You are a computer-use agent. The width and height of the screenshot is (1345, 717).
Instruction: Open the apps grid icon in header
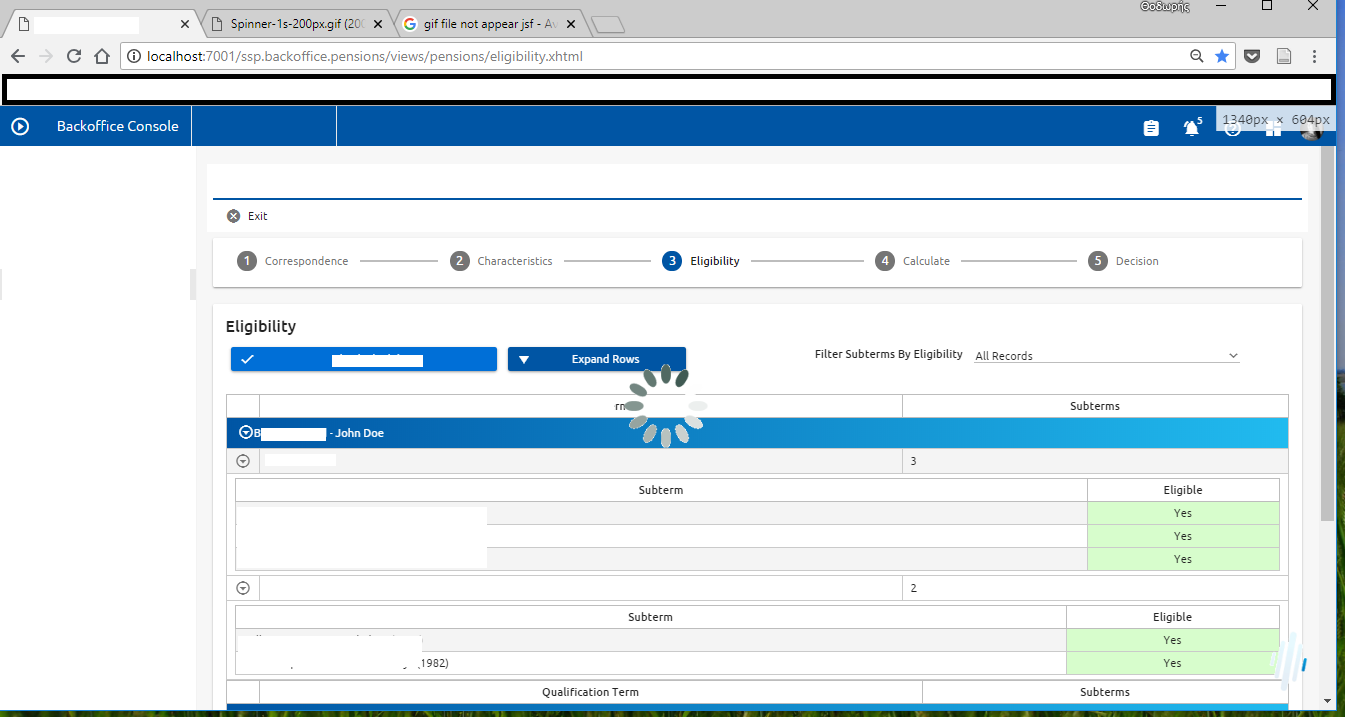pyautogui.click(x=1272, y=128)
